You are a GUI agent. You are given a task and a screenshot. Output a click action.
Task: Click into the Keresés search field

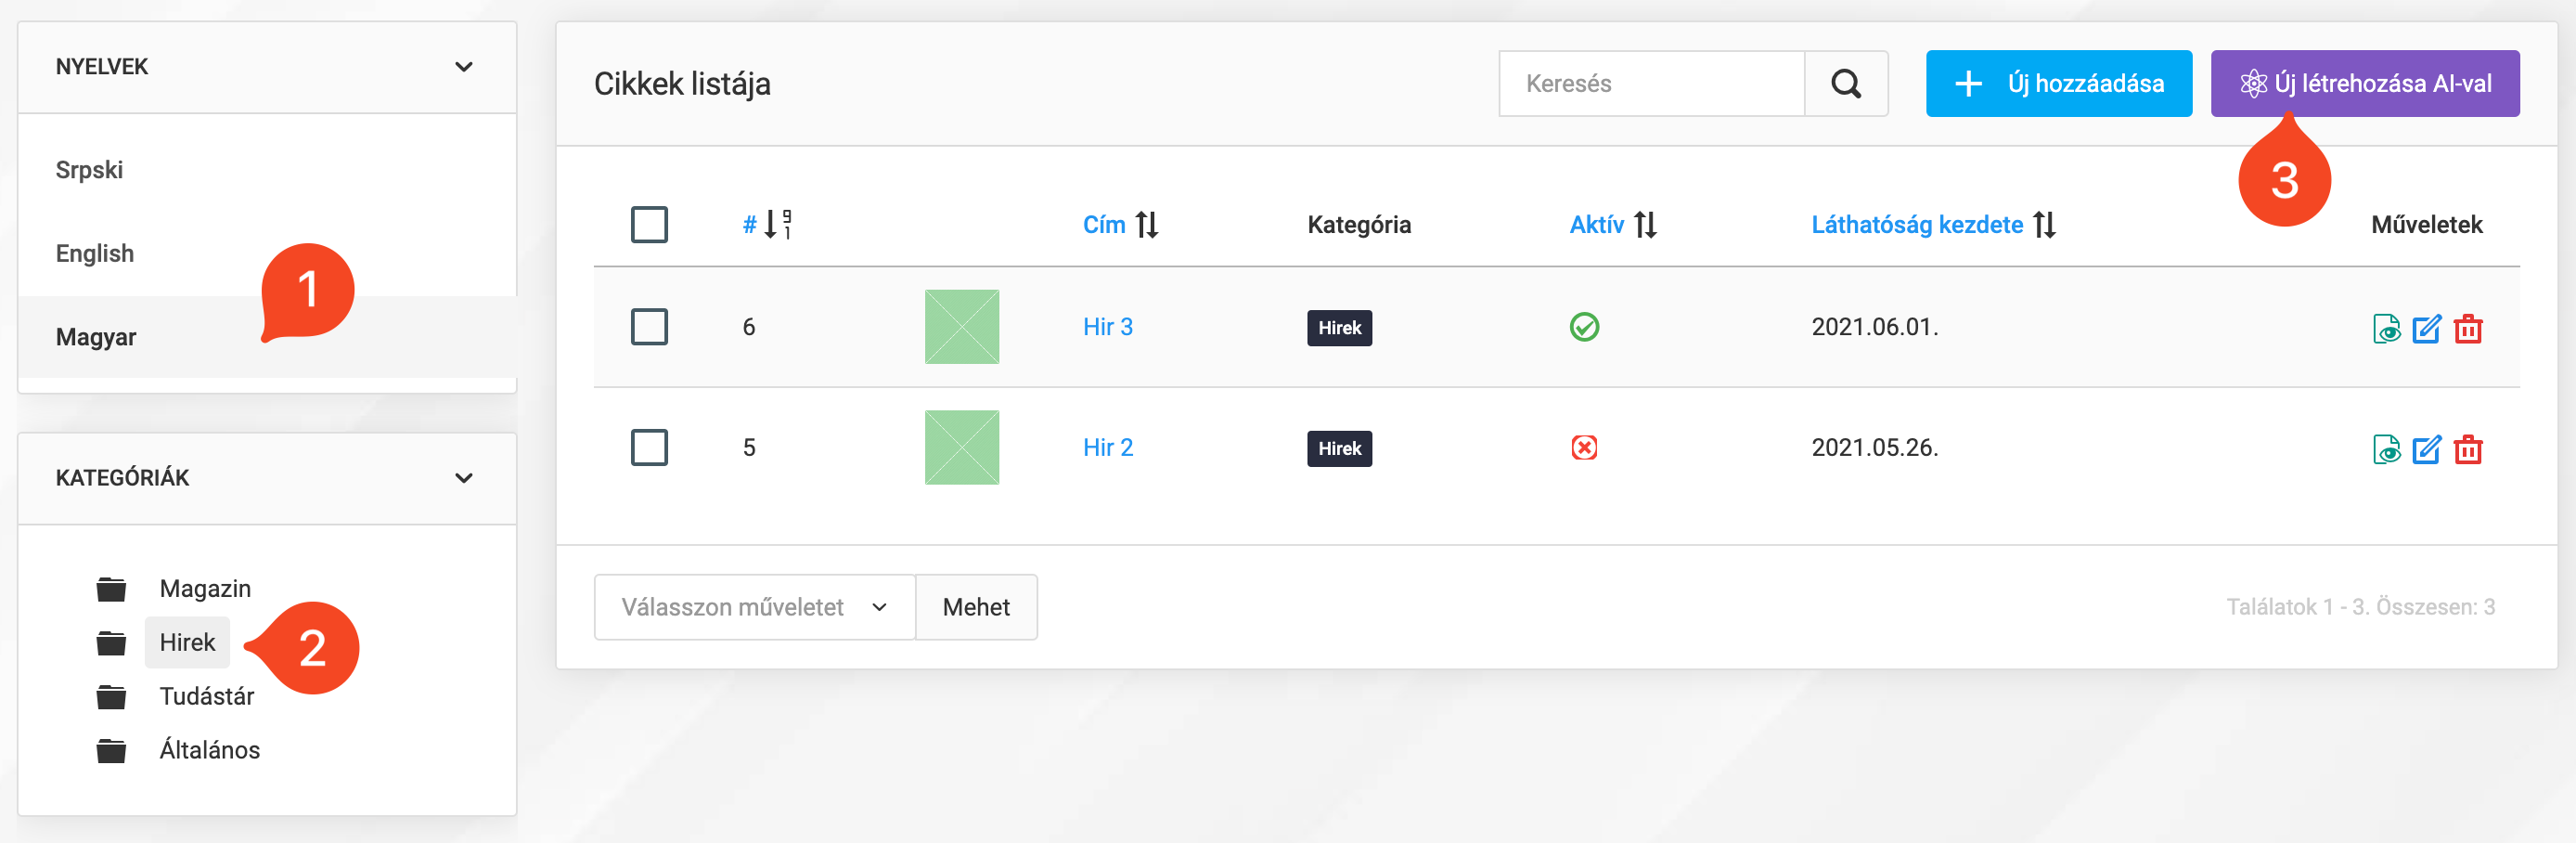1651,84
